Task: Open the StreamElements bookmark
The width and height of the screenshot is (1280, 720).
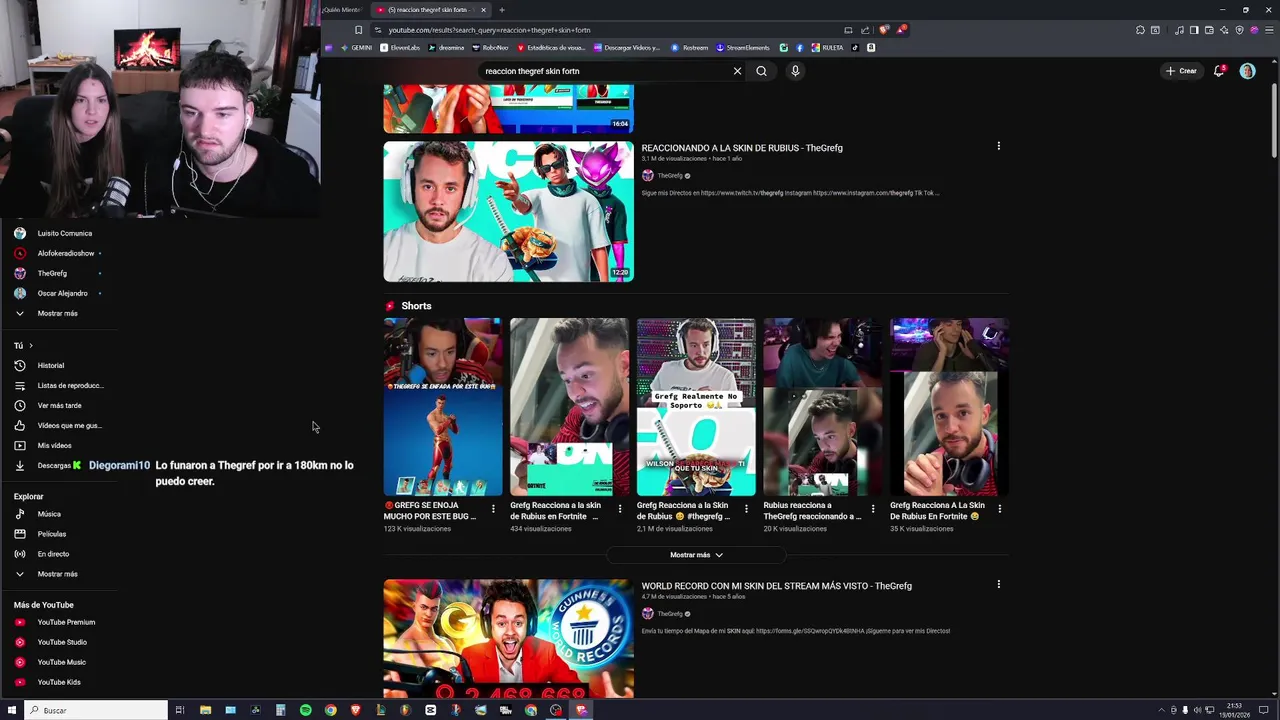Action: 743,48
